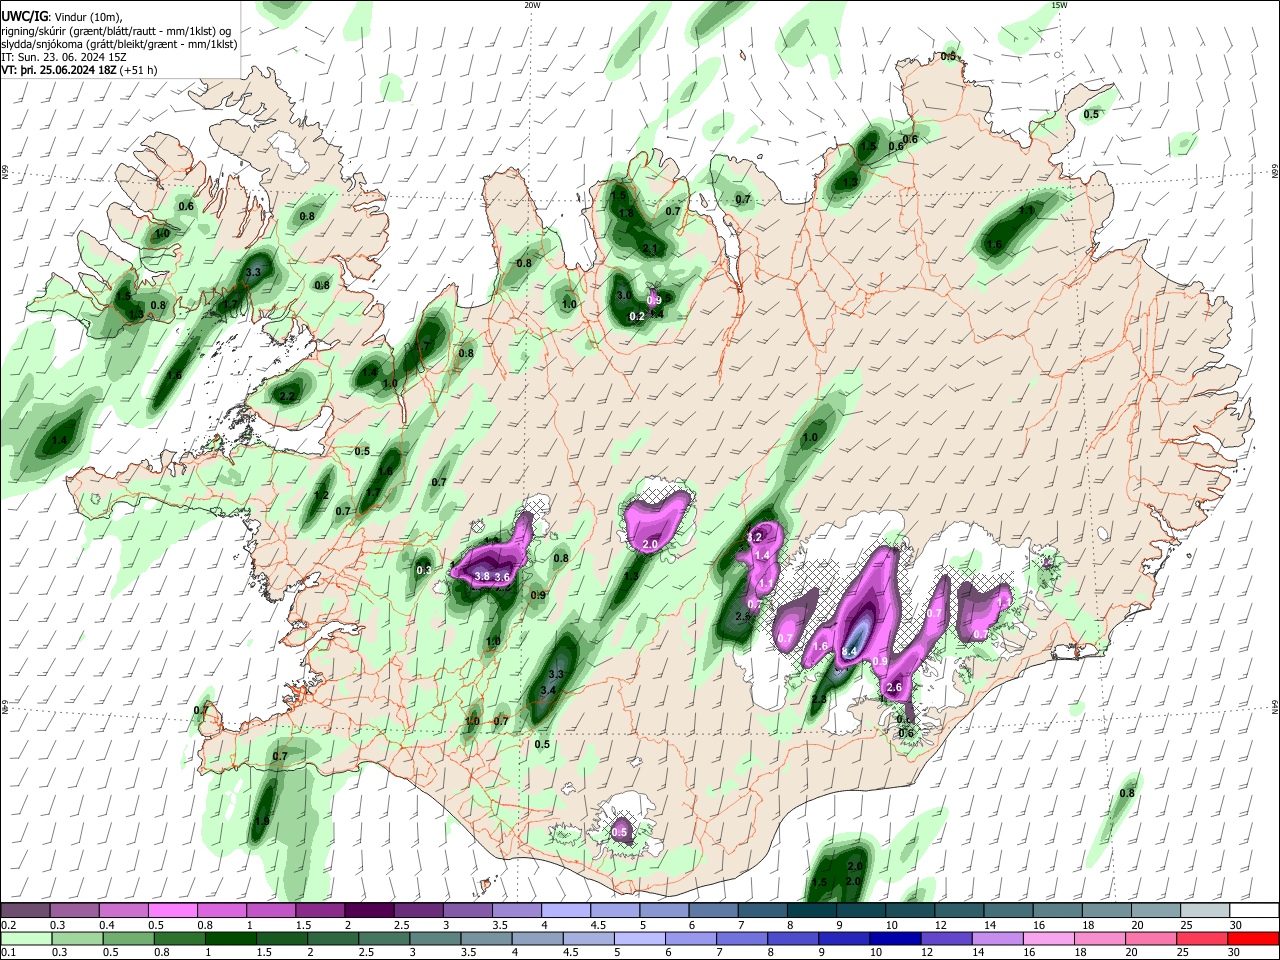Click the white 2.6 label on the pink snow area
1280x960 pixels.
click(895, 687)
